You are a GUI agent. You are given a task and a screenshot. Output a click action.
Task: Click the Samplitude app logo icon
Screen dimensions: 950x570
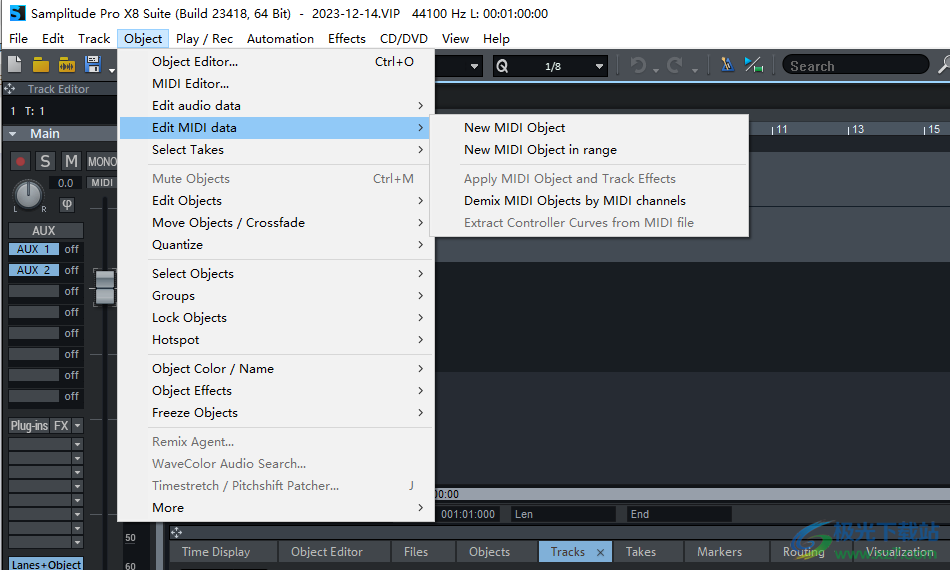(18, 13)
